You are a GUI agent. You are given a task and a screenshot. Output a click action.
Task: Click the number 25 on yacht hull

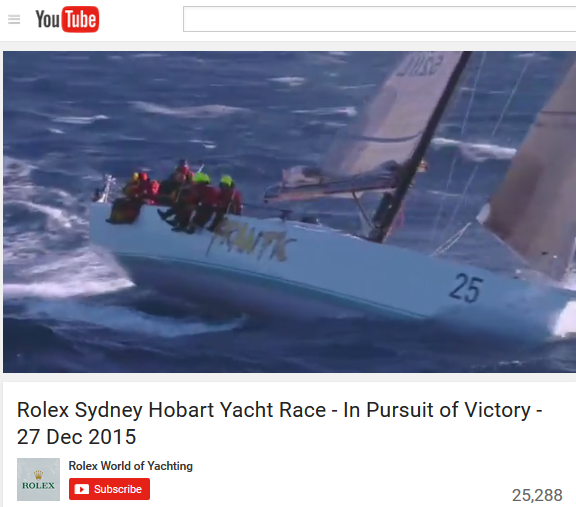pos(467,288)
